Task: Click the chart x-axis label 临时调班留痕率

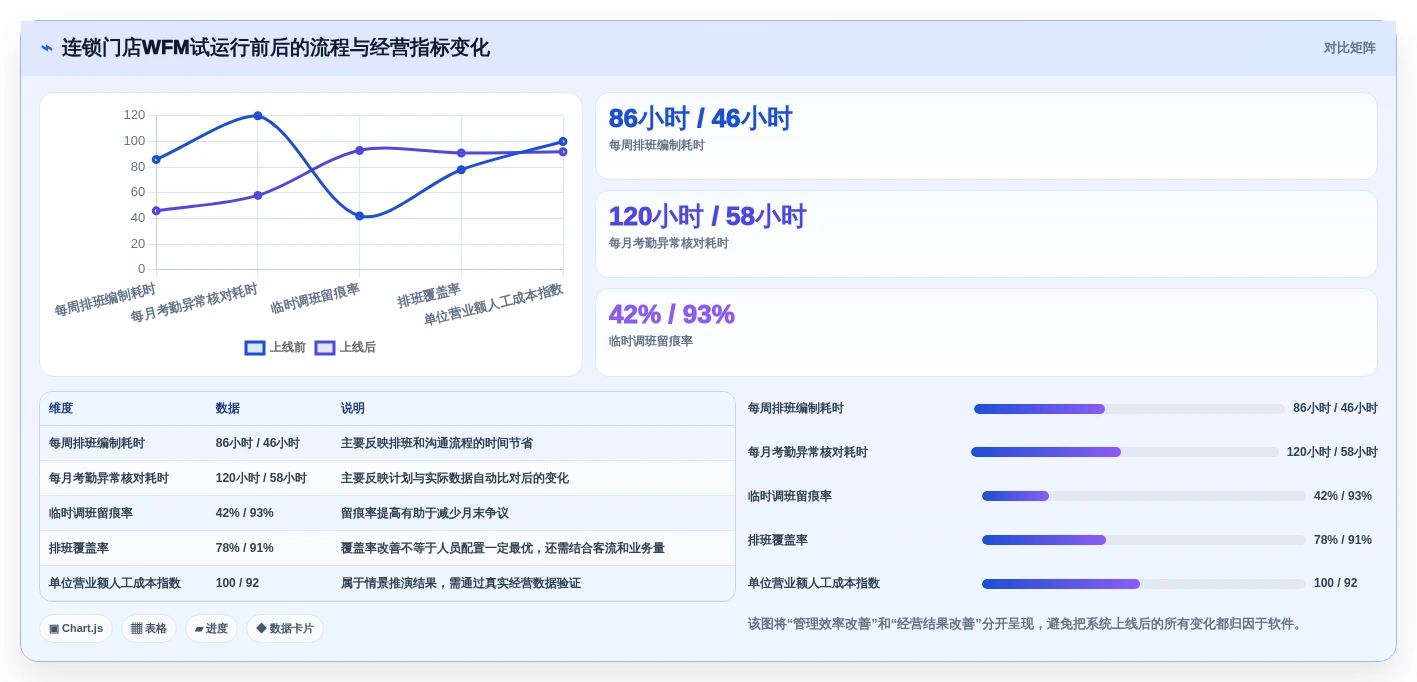Action: 316,298
